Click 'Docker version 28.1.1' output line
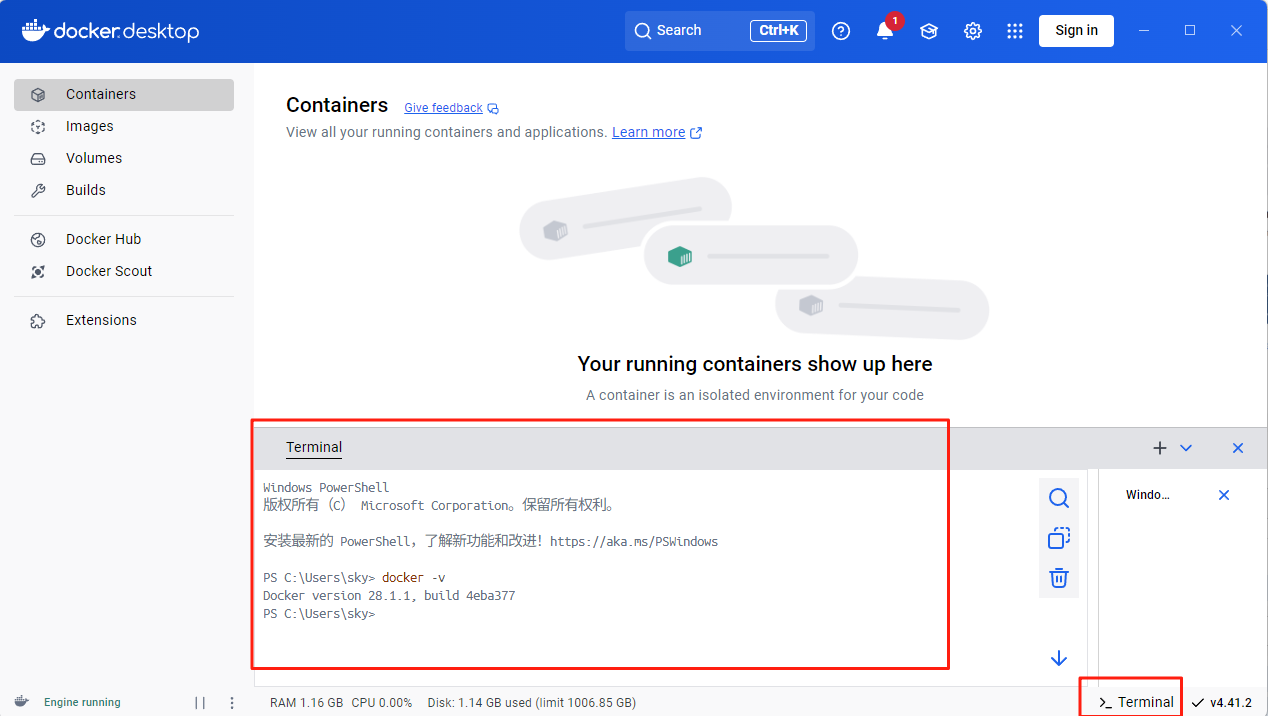Screen dimensions: 1268x716 point(389,595)
